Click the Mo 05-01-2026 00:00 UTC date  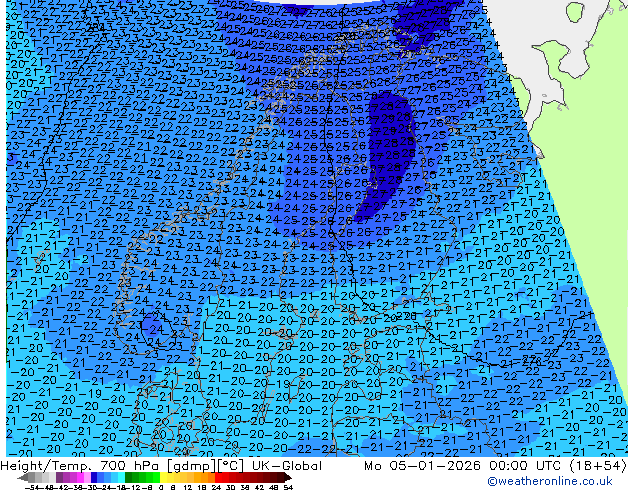click(x=464, y=466)
